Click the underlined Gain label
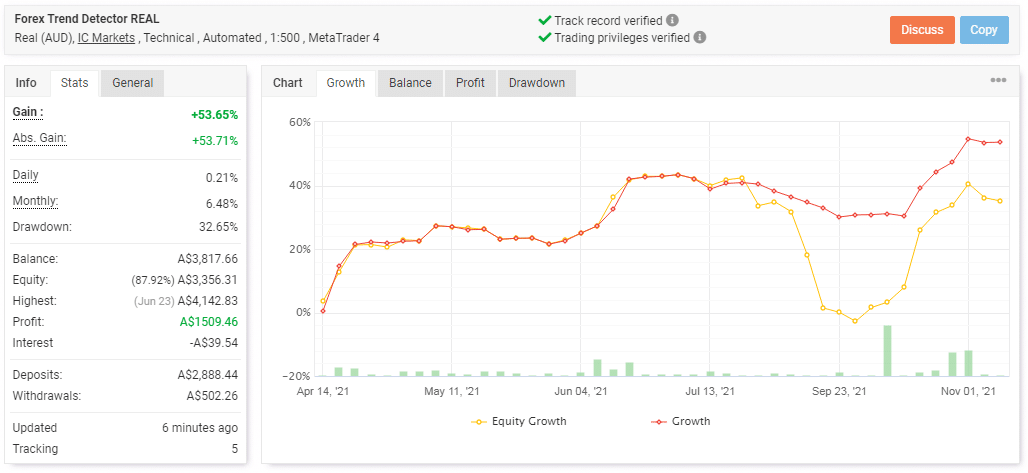The height and width of the screenshot is (473, 1028). coord(28,113)
